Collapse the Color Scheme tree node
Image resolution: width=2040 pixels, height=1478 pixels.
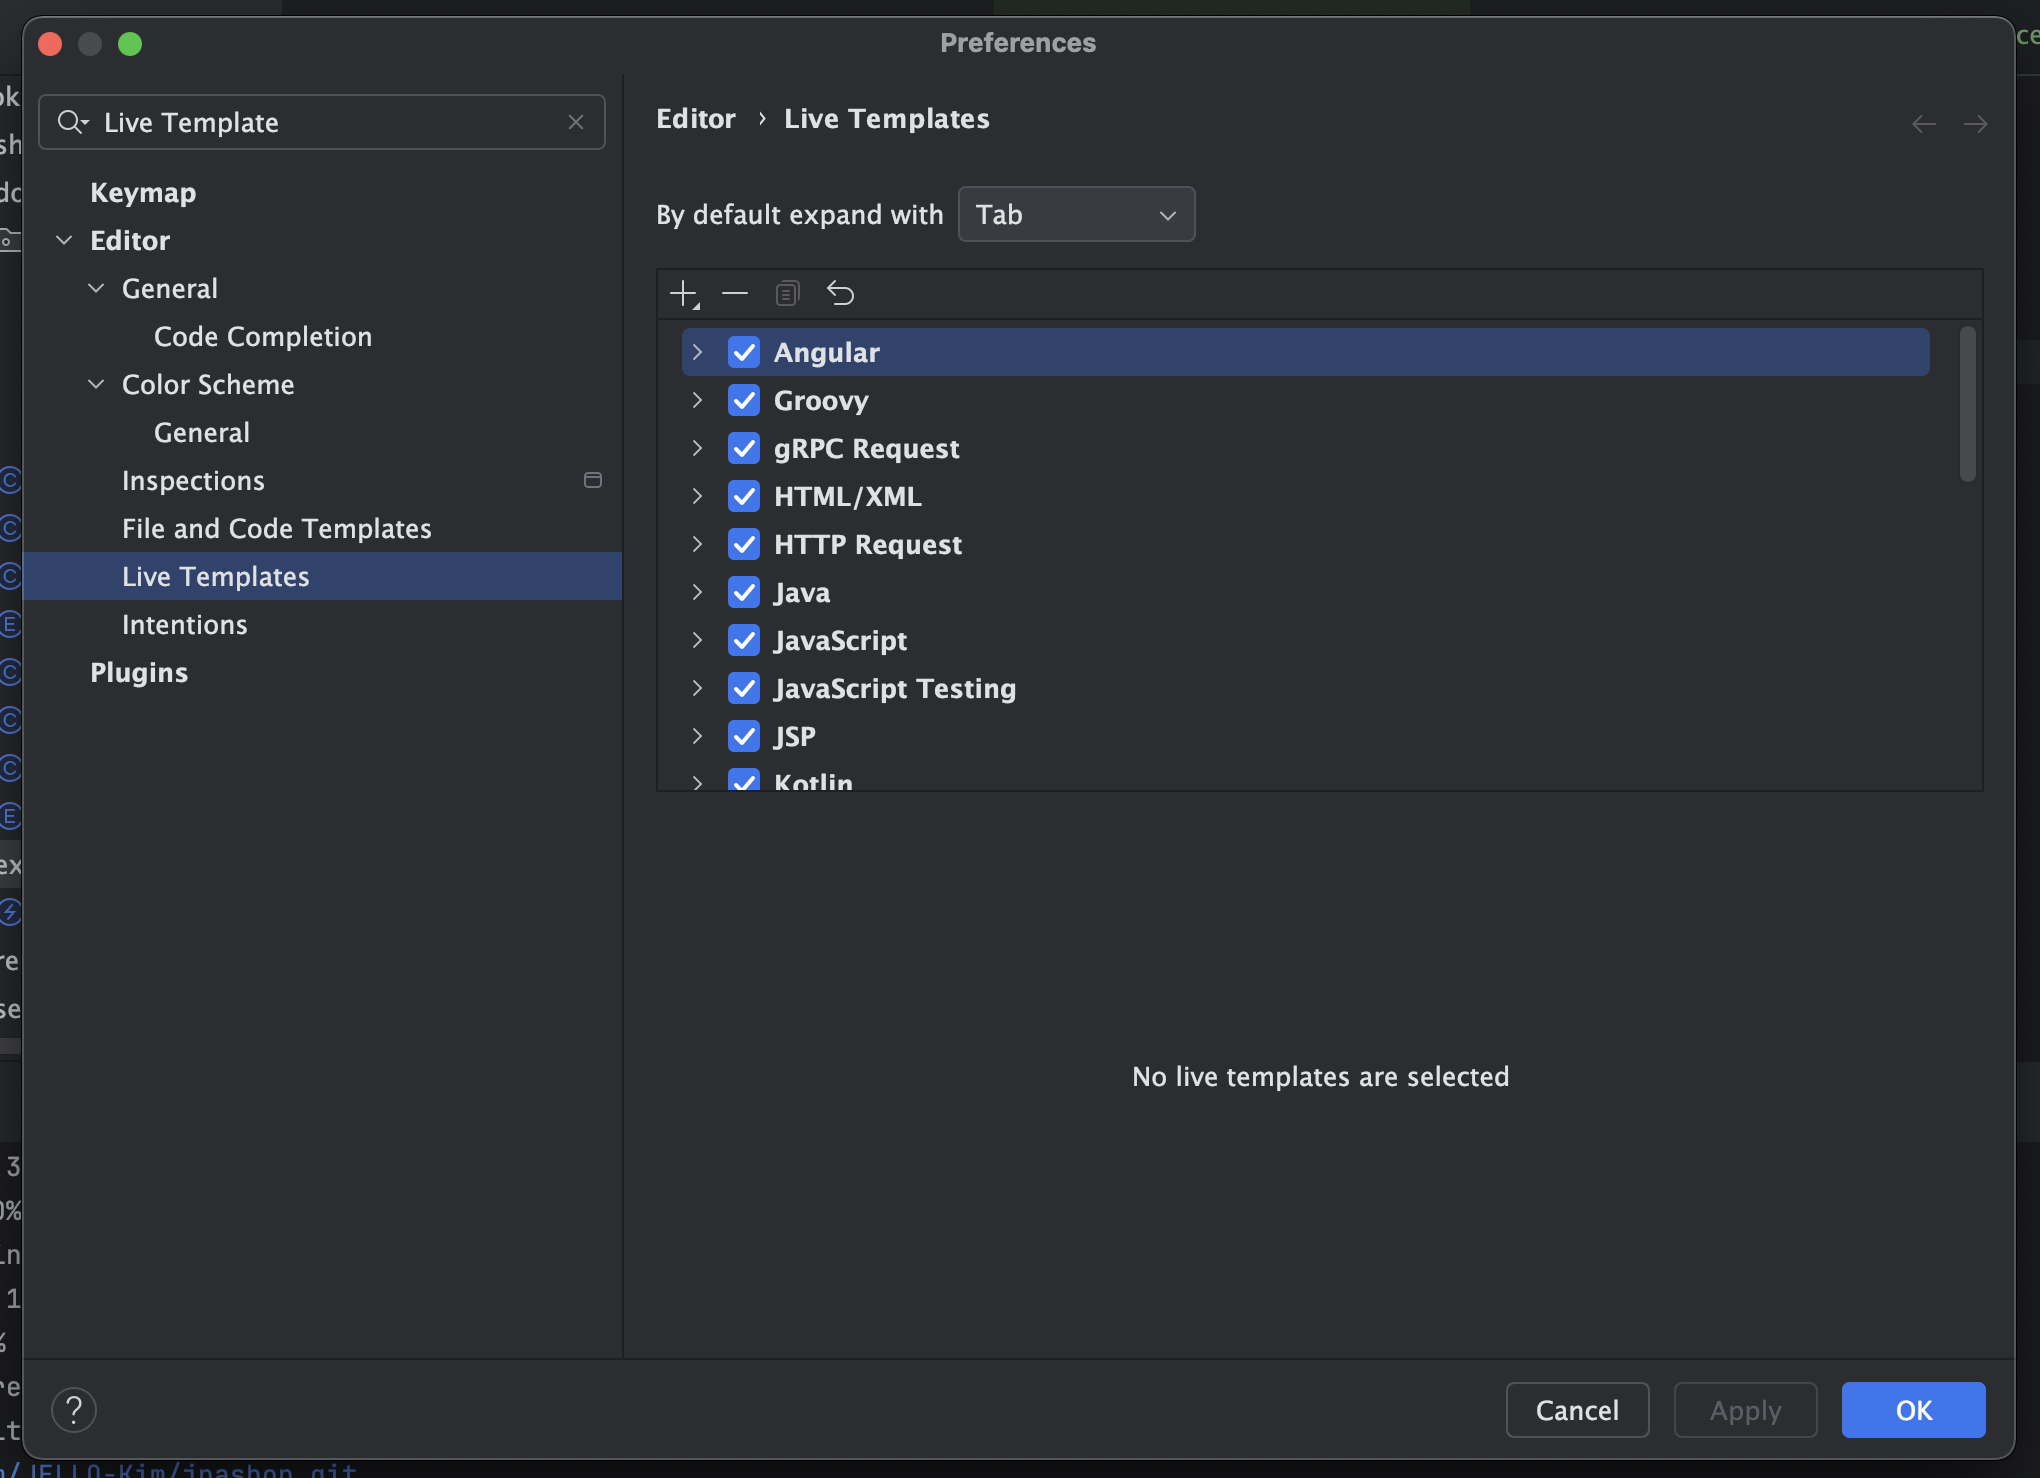tap(97, 385)
